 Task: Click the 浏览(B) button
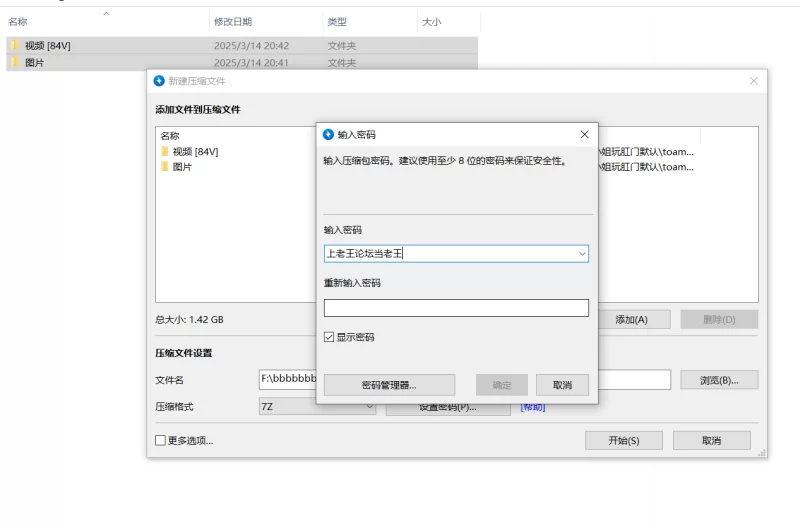coord(719,380)
